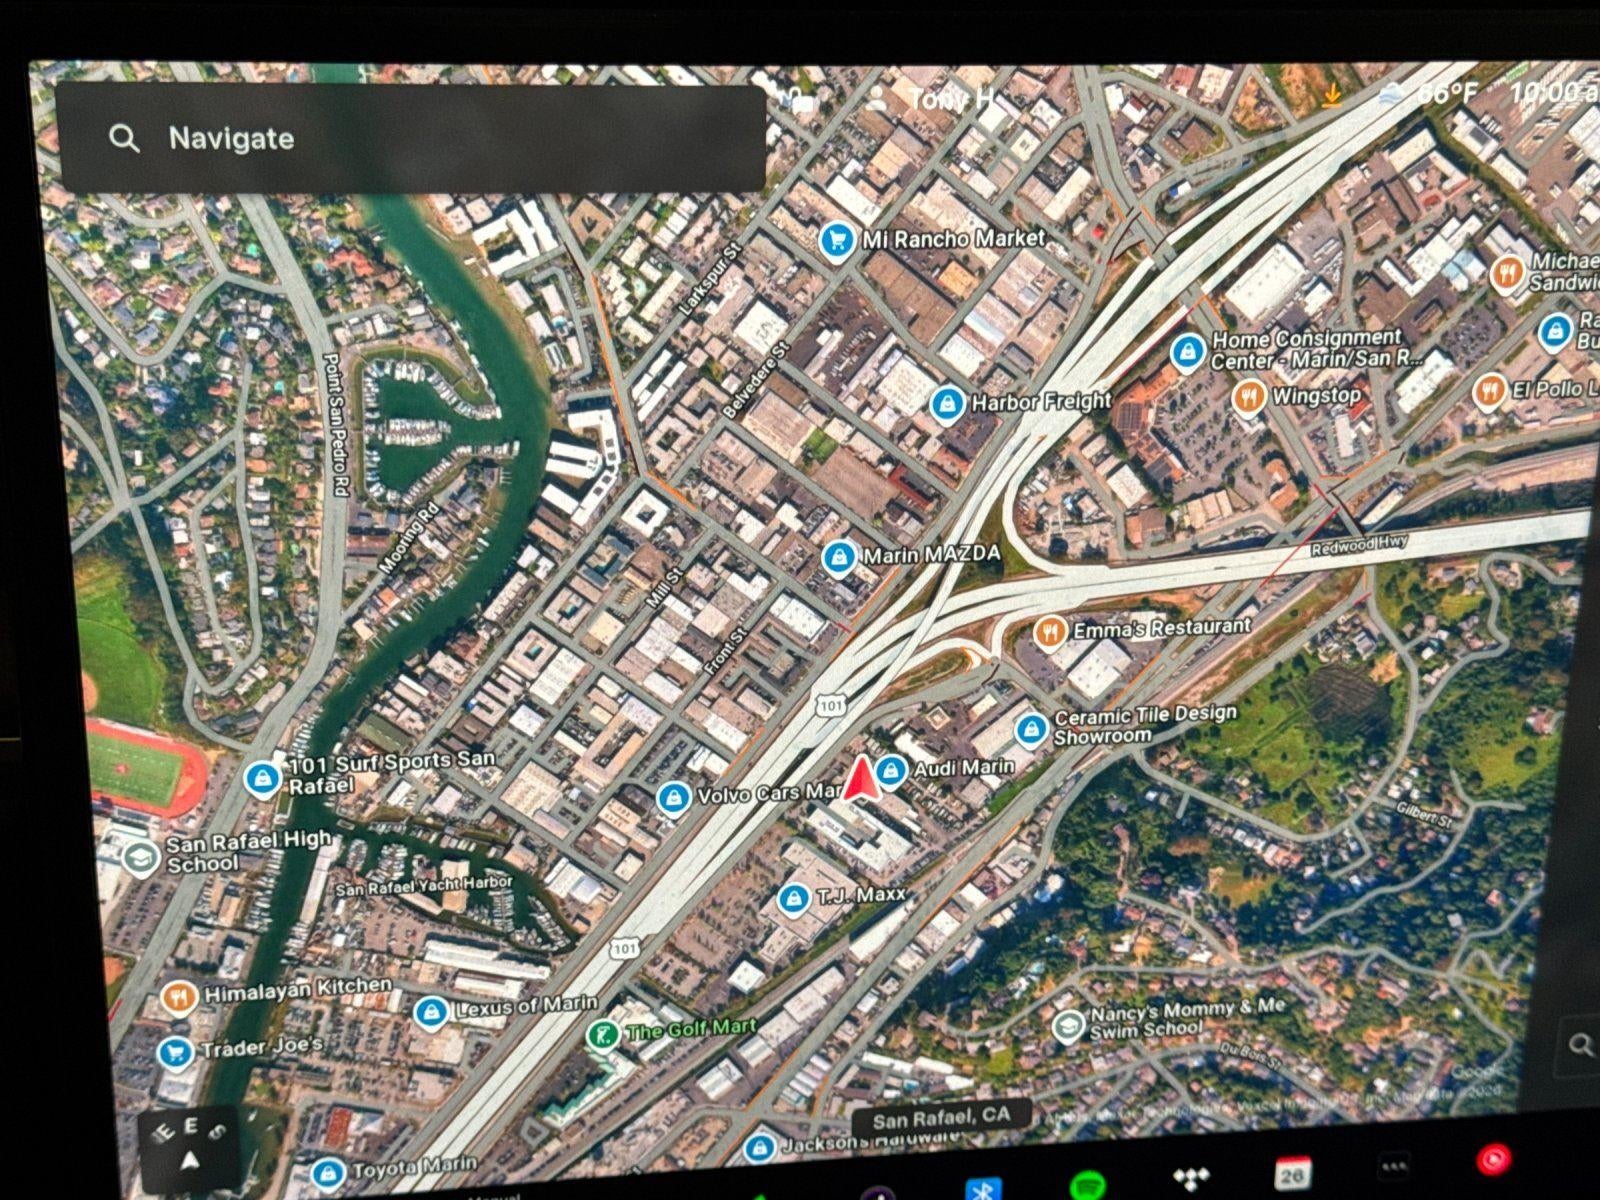Tap the Wingstop restaurant pin
The height and width of the screenshot is (1200, 1600).
coord(1247,397)
